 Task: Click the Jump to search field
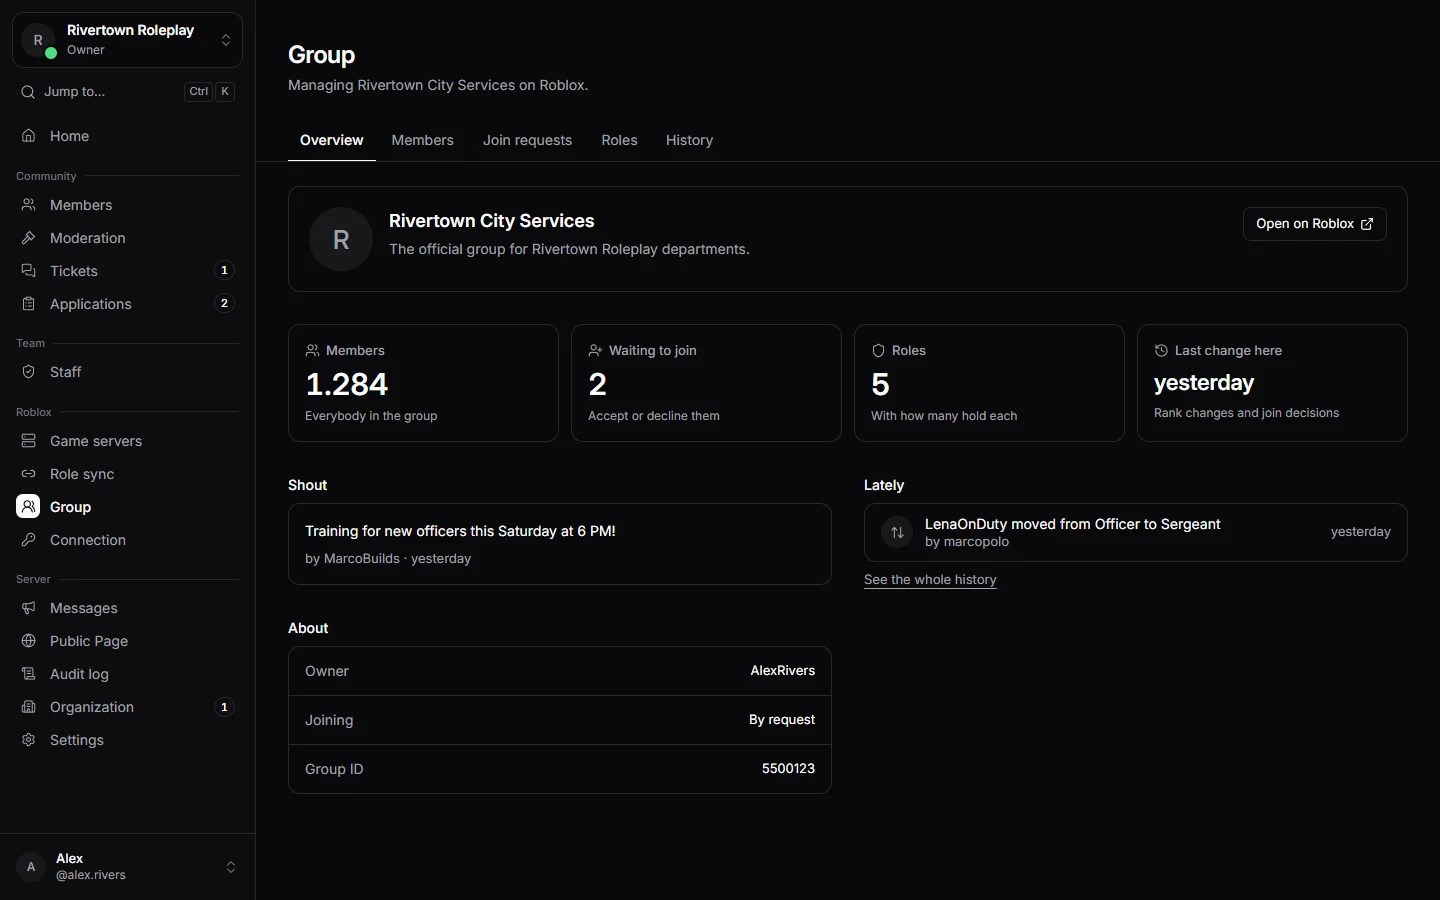127,91
